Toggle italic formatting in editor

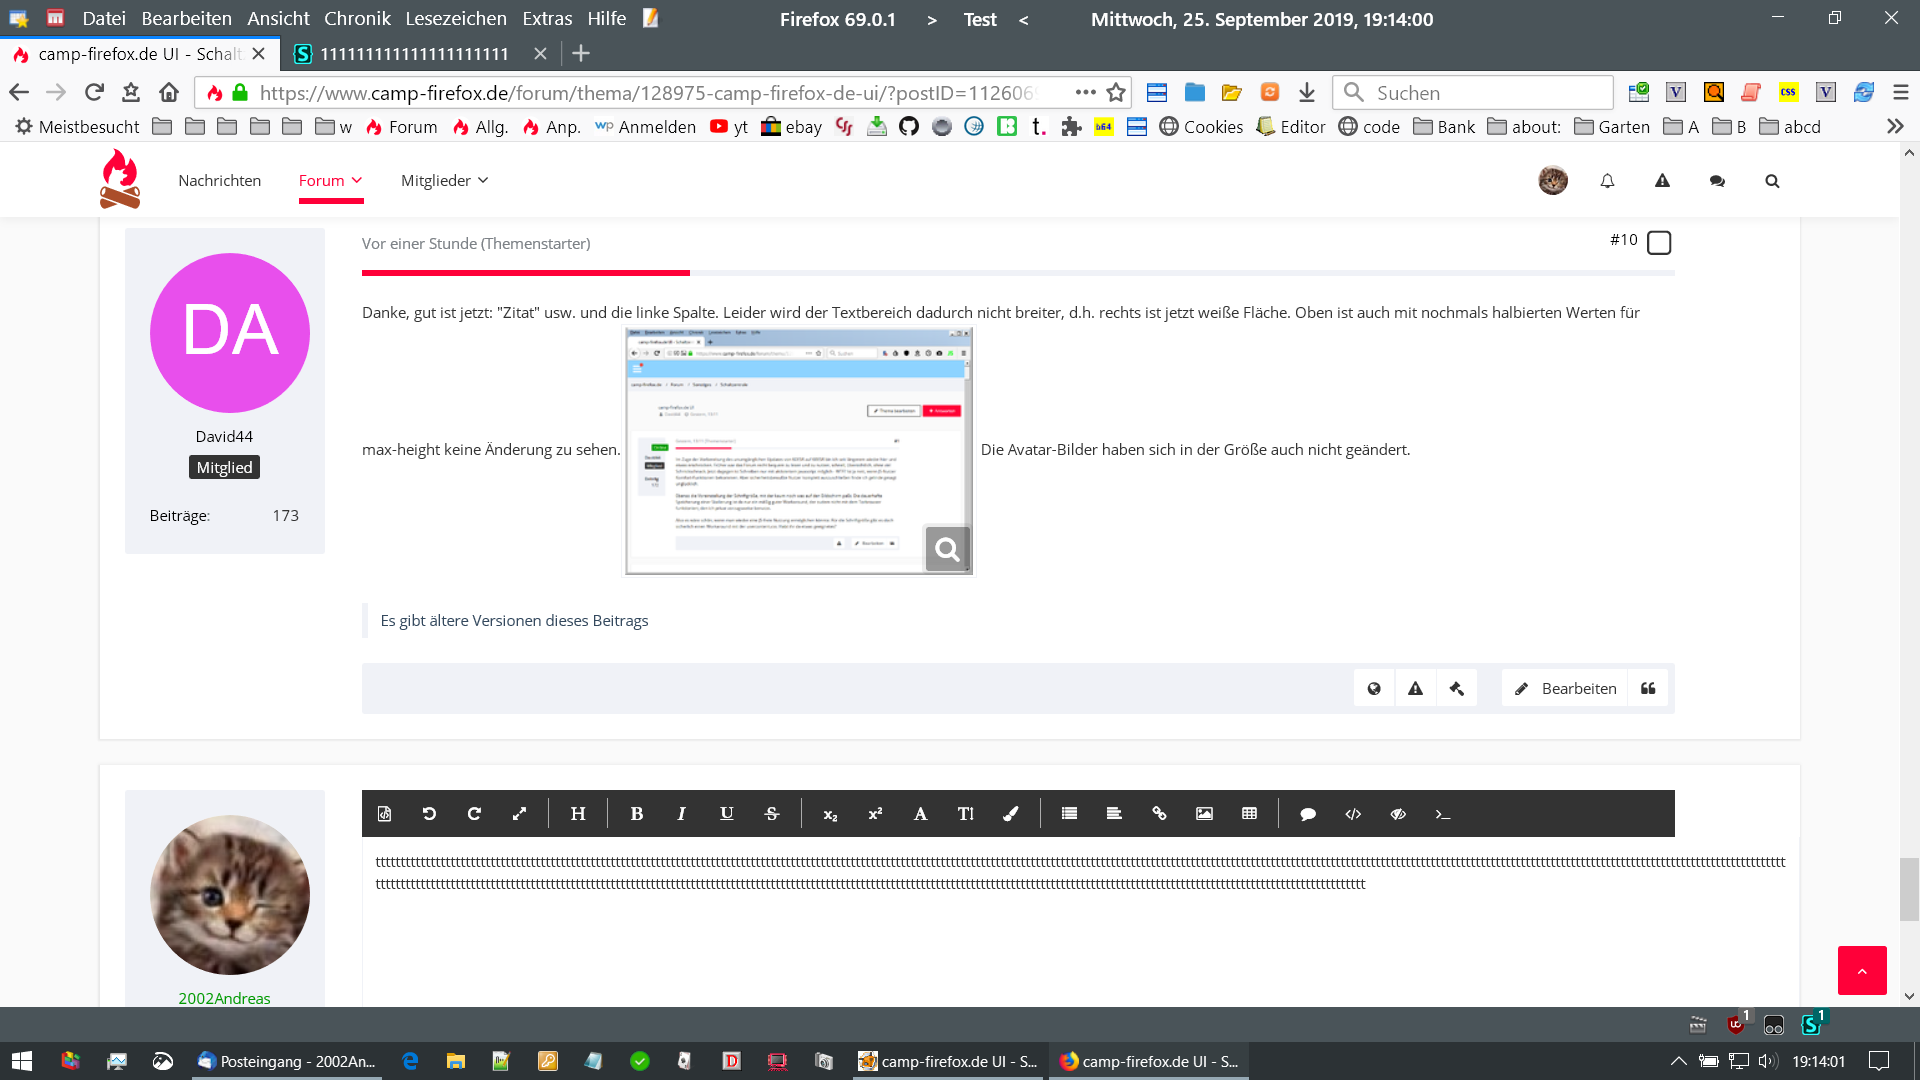tap(681, 814)
